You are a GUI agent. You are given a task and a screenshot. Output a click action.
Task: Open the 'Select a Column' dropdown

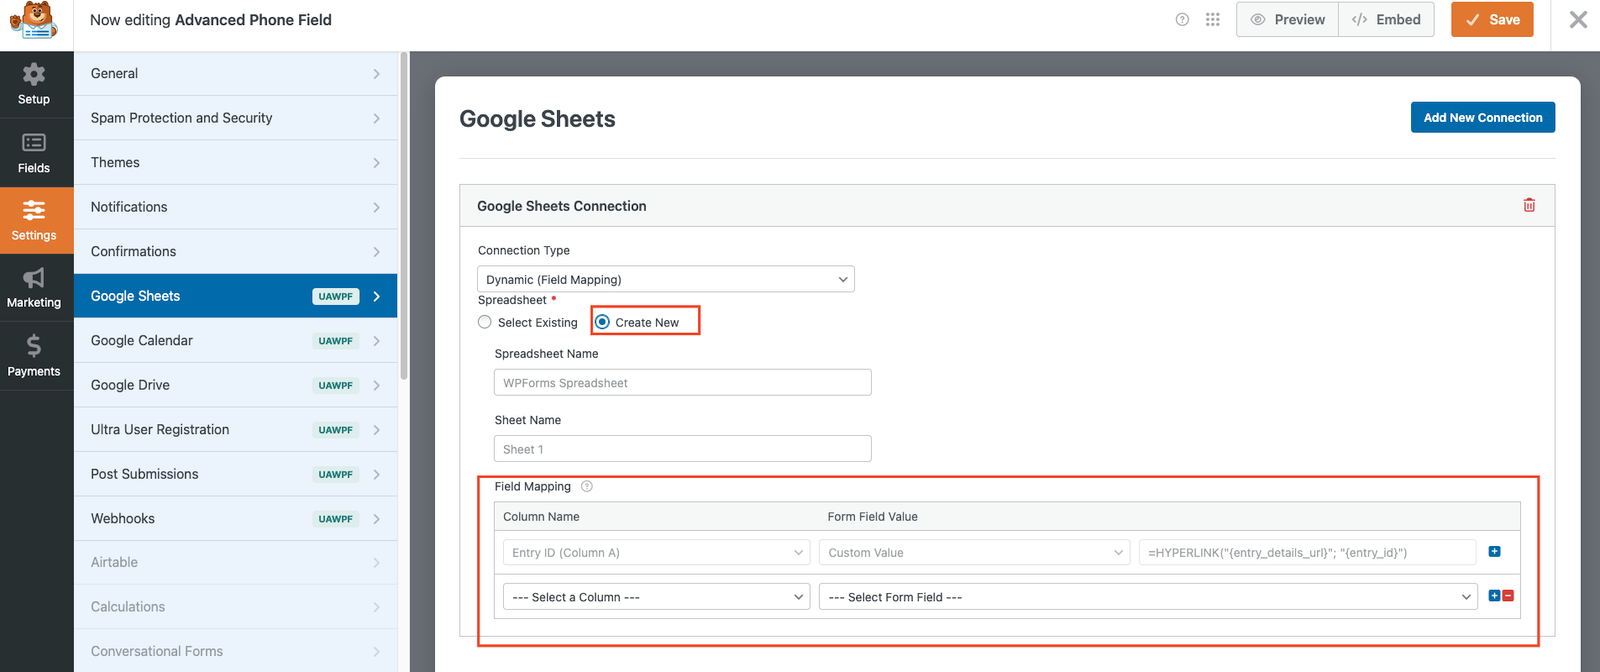click(656, 597)
